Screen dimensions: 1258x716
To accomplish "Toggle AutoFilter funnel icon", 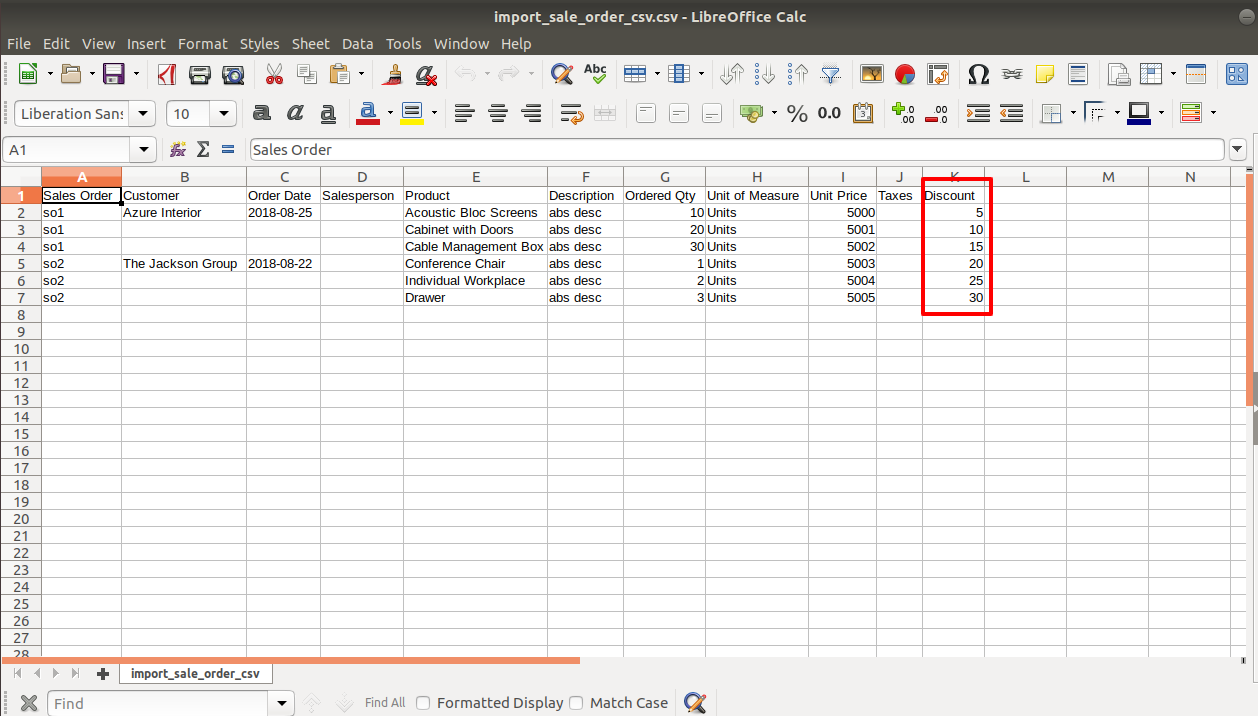I will click(x=831, y=74).
